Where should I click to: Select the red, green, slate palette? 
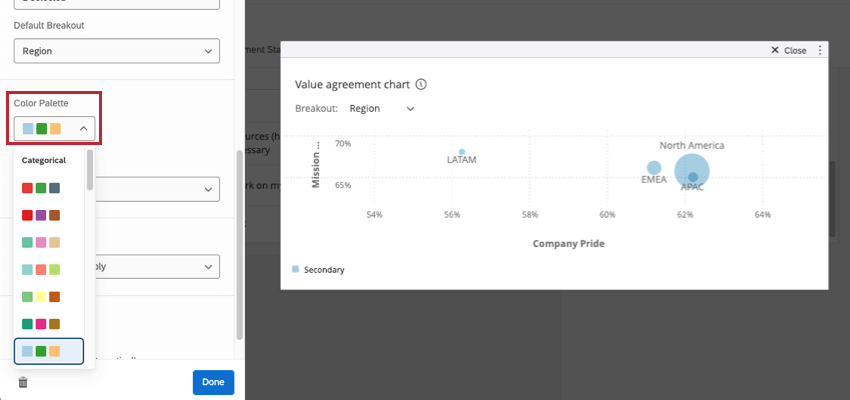[41, 188]
